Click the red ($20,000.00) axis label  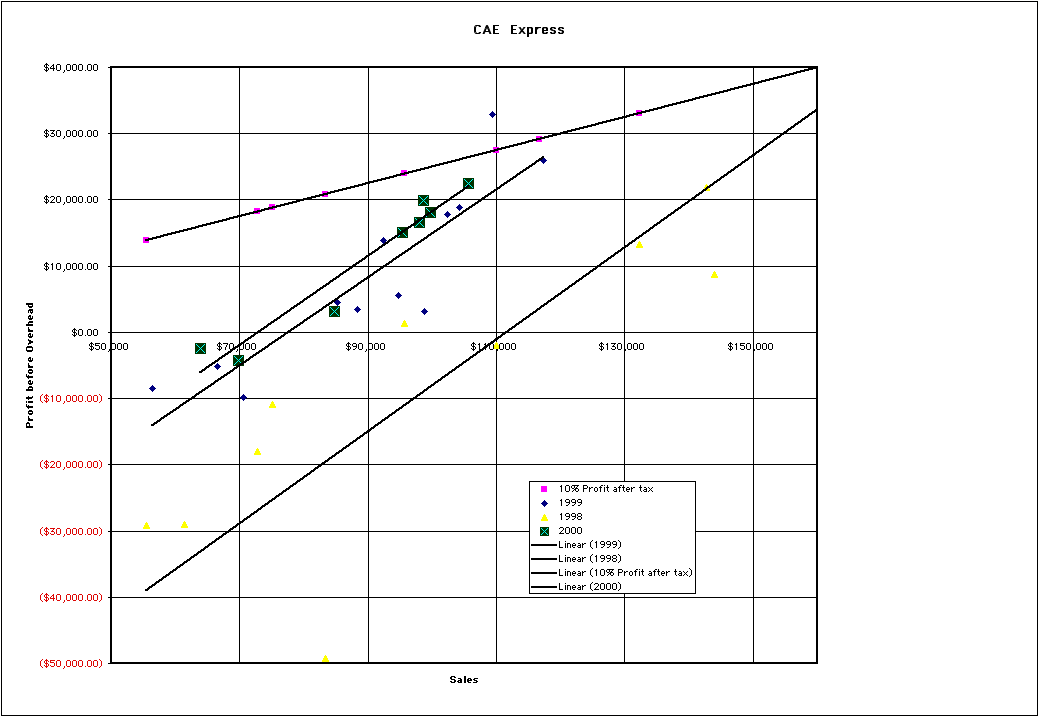tap(71, 465)
